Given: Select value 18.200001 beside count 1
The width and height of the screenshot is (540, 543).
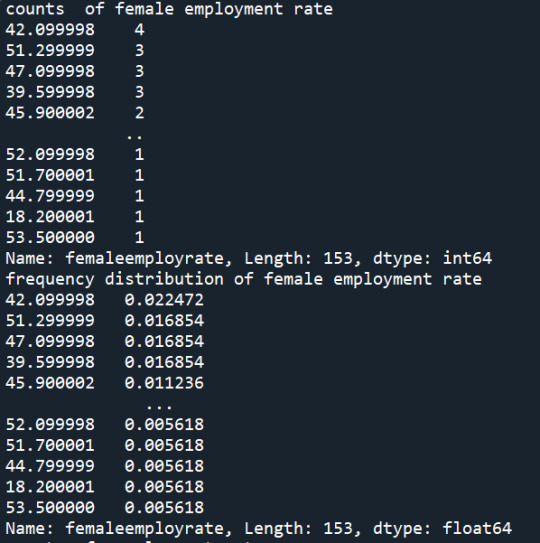Looking at the screenshot, I should (x=50, y=217).
